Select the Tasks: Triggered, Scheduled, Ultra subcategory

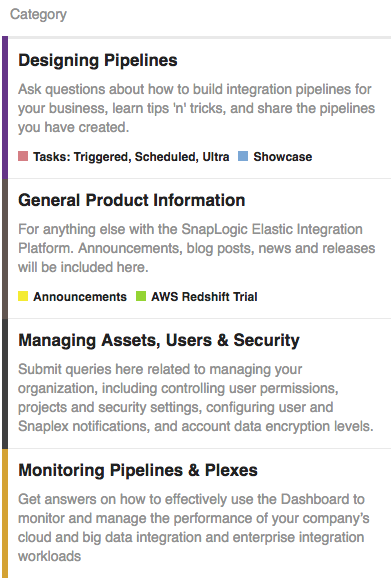pos(131,157)
